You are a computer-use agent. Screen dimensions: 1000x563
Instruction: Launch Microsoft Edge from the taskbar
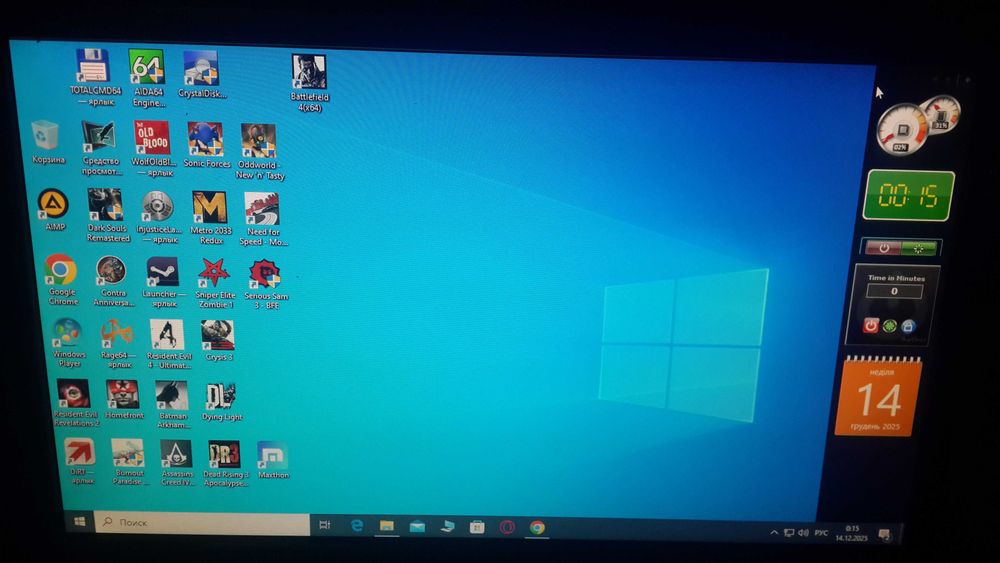tap(357, 525)
